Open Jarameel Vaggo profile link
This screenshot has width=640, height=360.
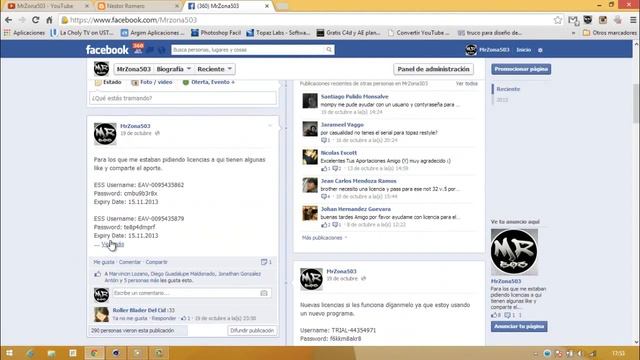(x=342, y=124)
